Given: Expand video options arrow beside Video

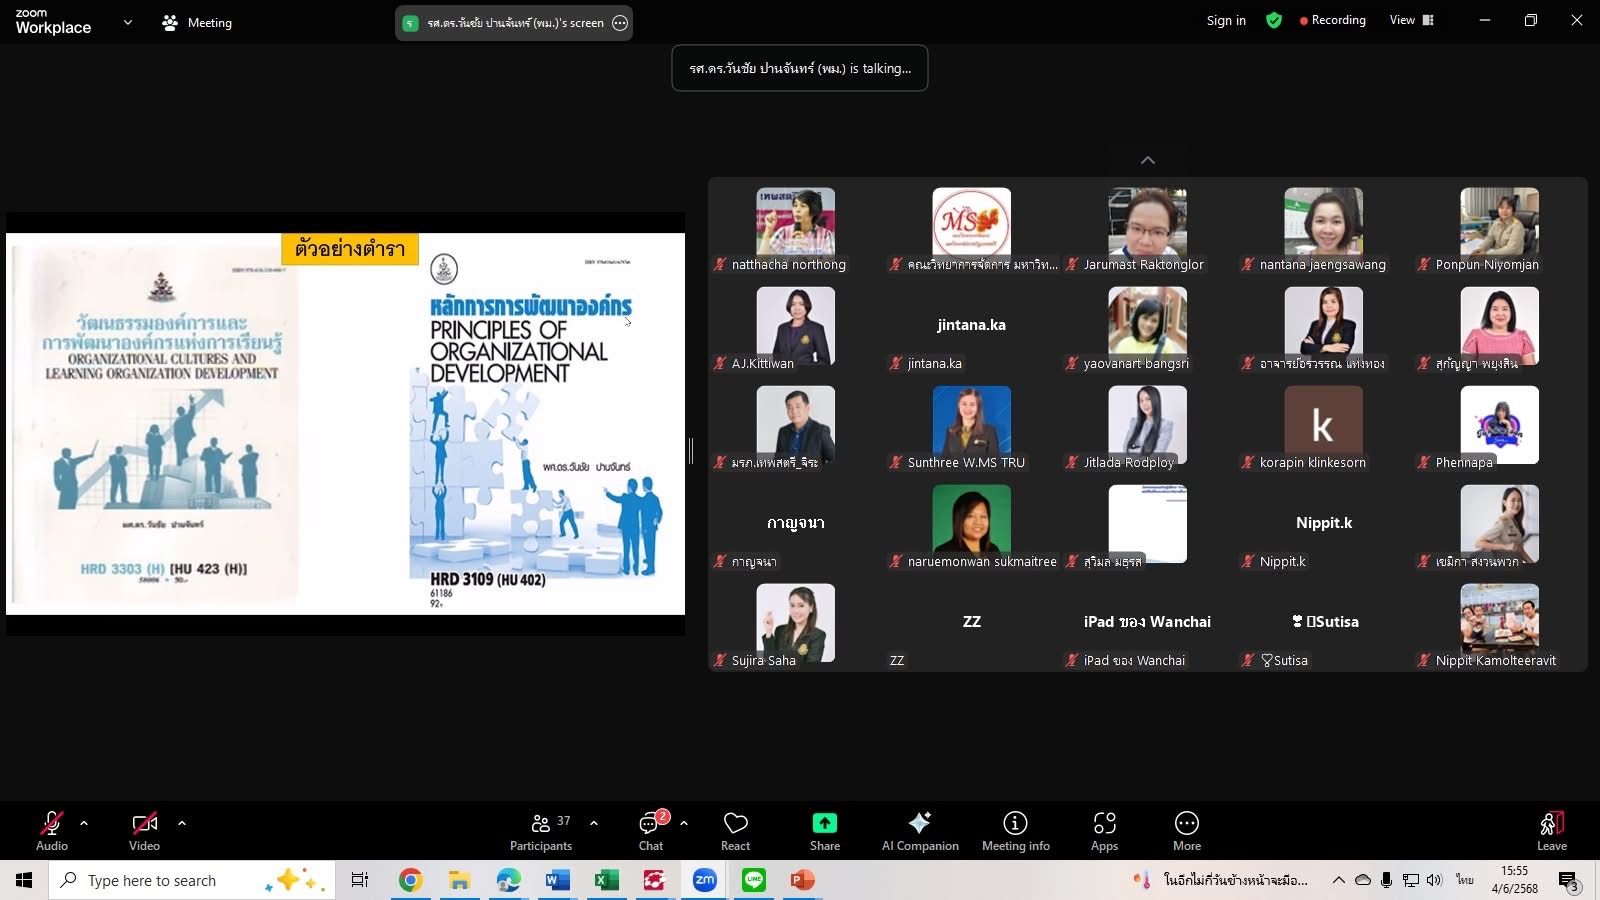Looking at the screenshot, I should (182, 823).
